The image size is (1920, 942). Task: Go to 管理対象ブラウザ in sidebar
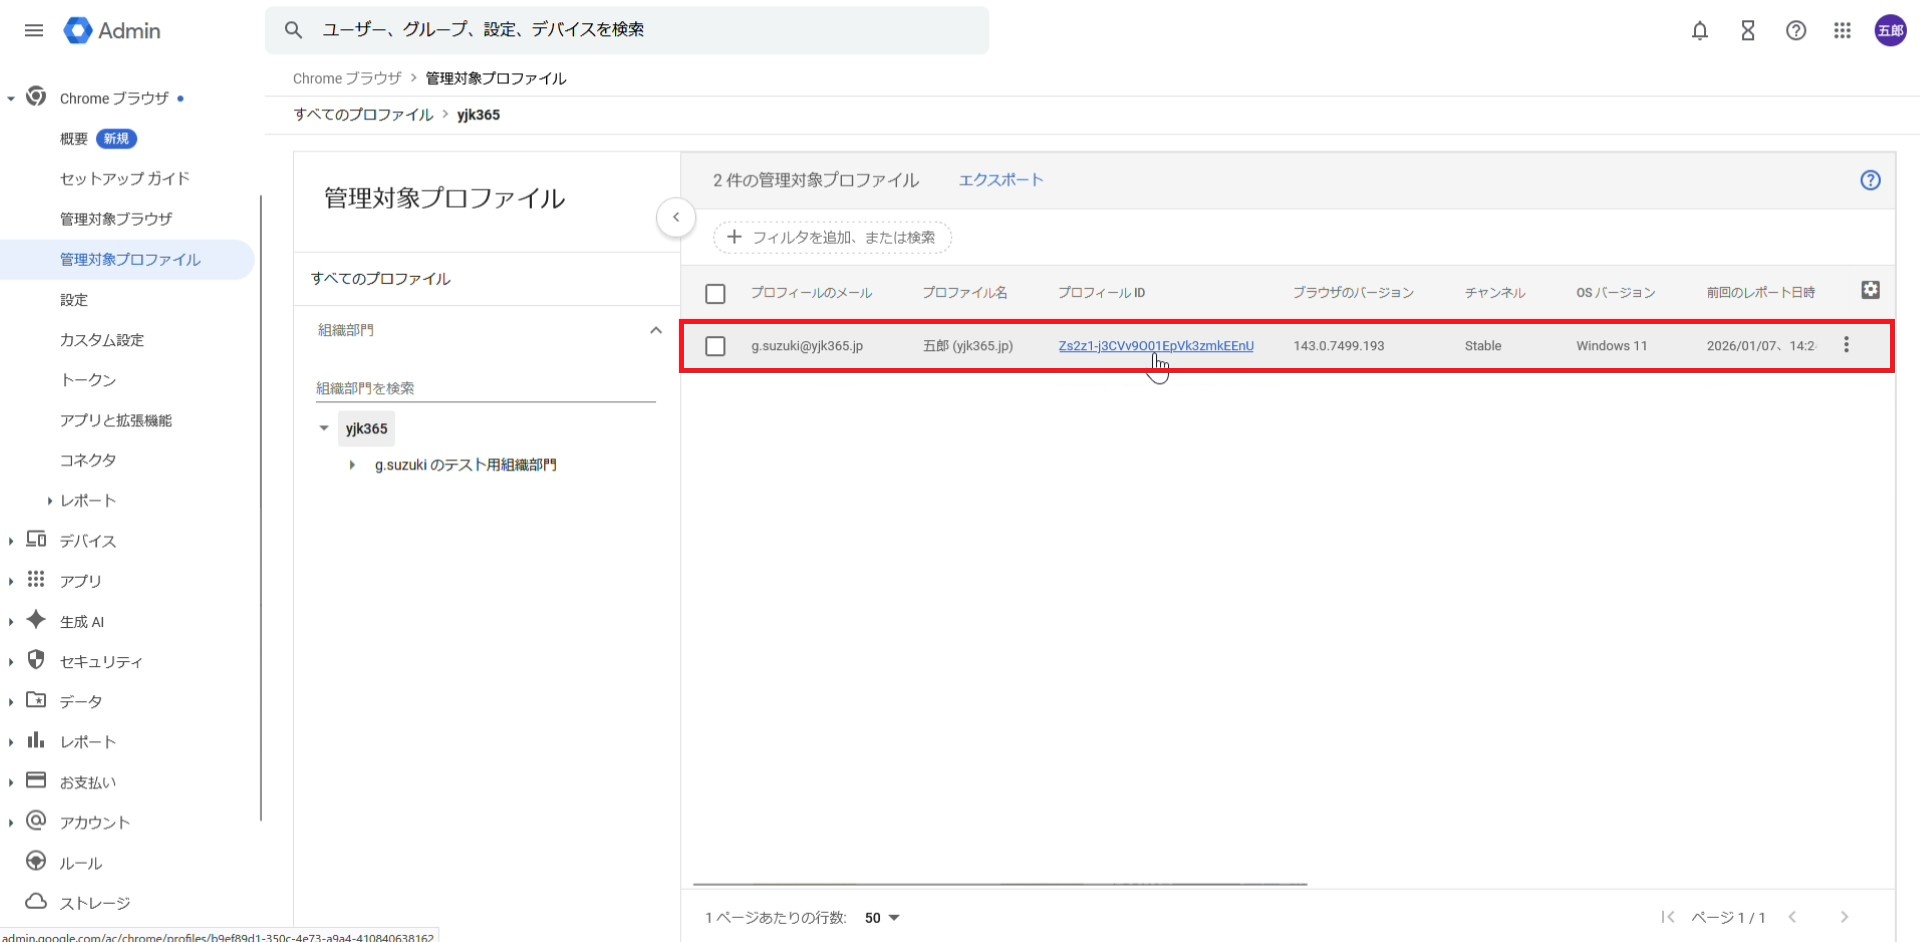116,219
